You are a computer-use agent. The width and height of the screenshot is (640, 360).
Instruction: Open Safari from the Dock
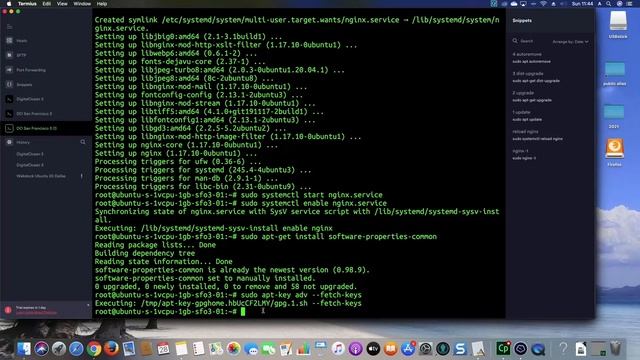click(76, 349)
